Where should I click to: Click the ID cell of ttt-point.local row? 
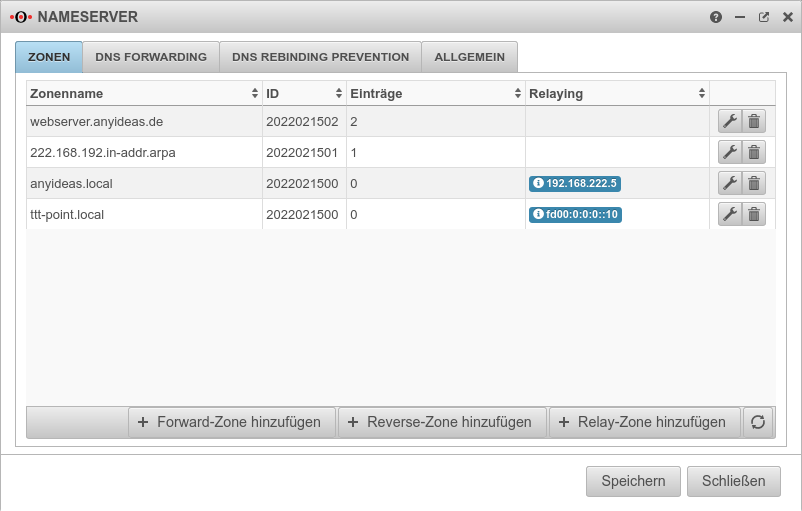pos(302,214)
